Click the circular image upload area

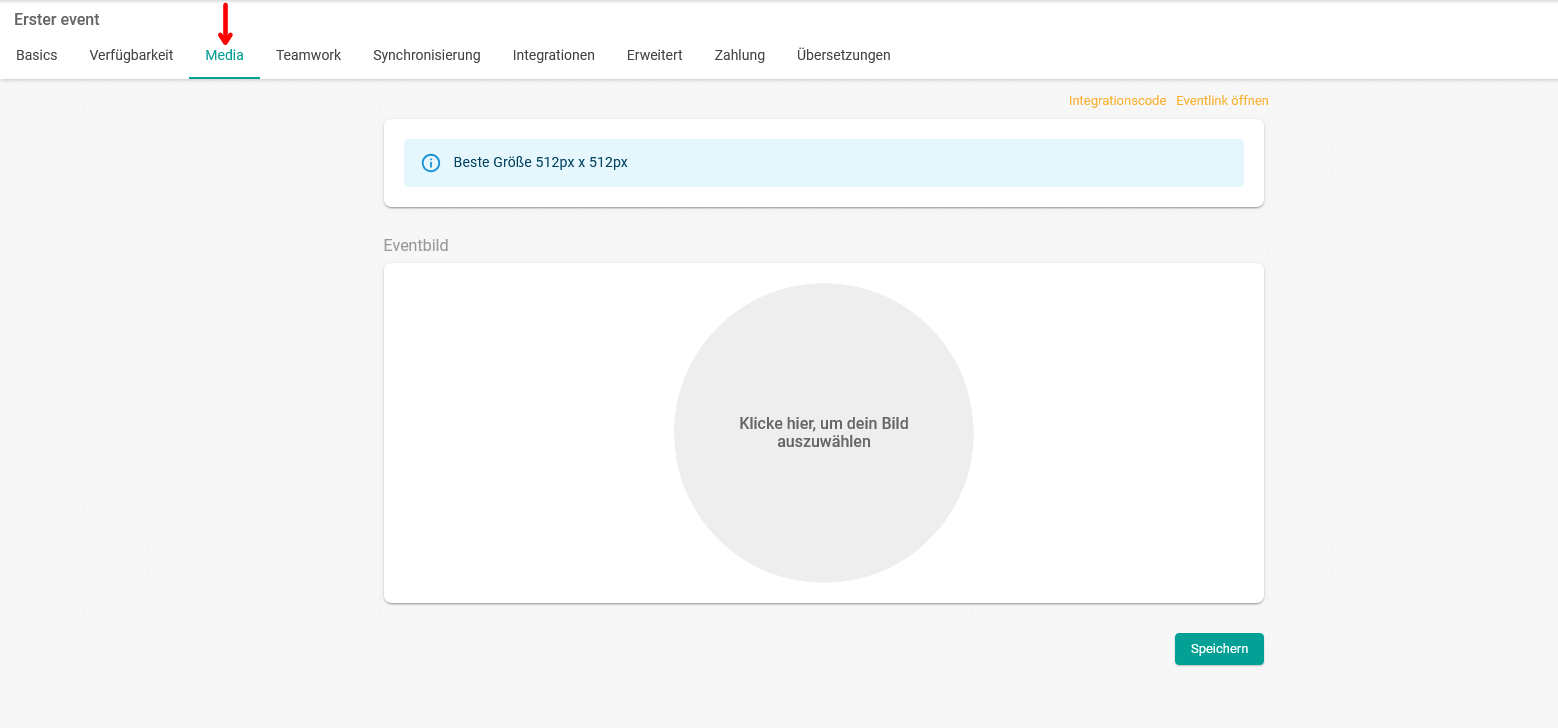[824, 433]
